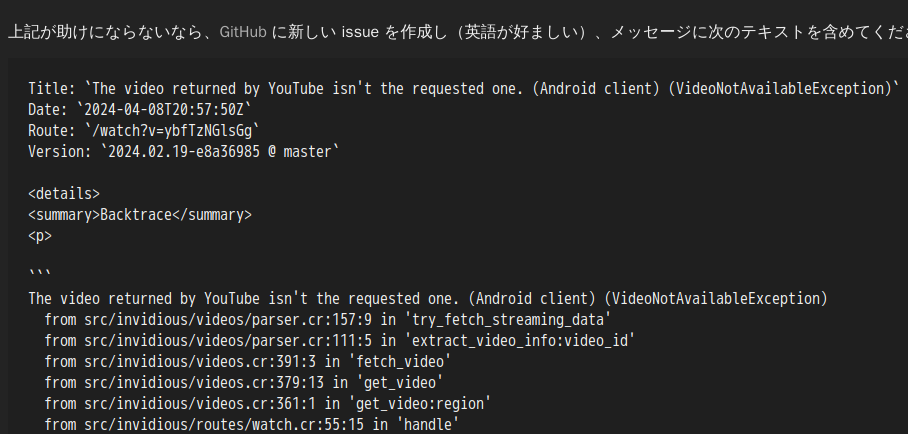Open the GitHub link
The image size is (908, 434).
(x=243, y=32)
